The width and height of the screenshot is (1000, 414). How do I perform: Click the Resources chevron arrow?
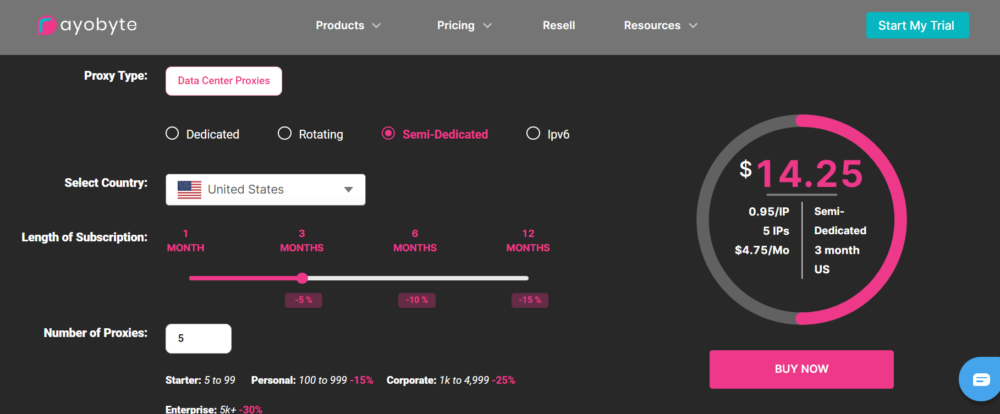point(693,26)
